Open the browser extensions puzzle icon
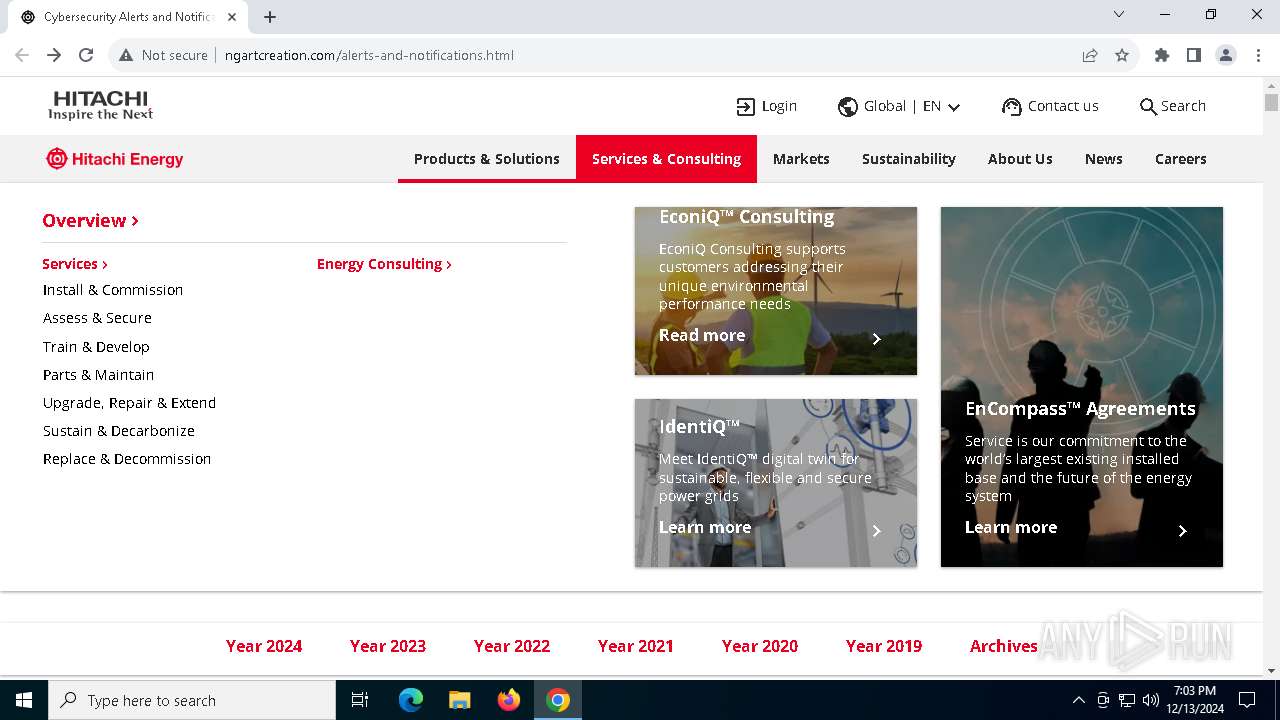Image resolution: width=1280 pixels, height=720 pixels. click(1162, 55)
